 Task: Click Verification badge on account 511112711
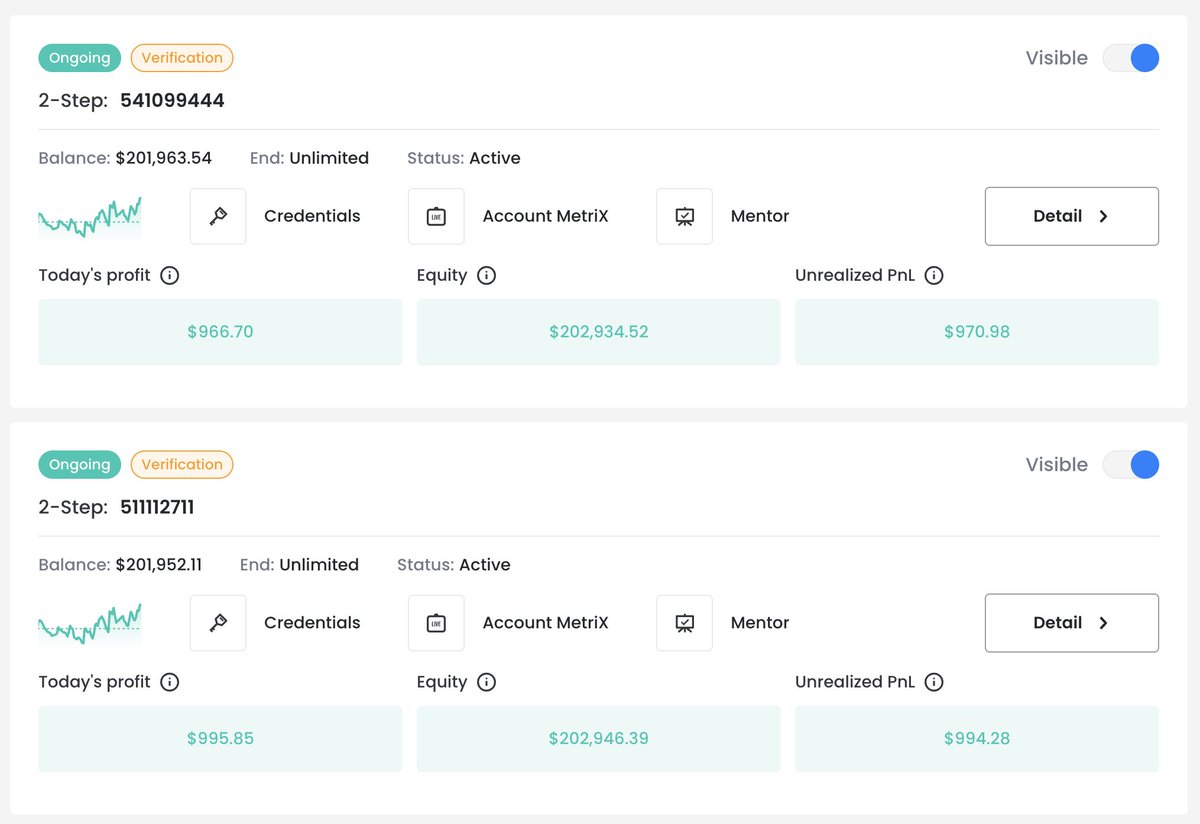(x=182, y=465)
